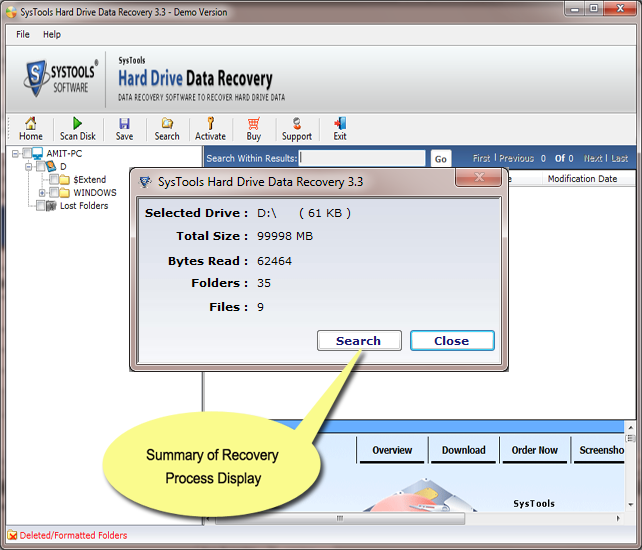This screenshot has width=642, height=550.
Task: Click the D drive icon in tree
Action: pyautogui.click(x=51, y=166)
